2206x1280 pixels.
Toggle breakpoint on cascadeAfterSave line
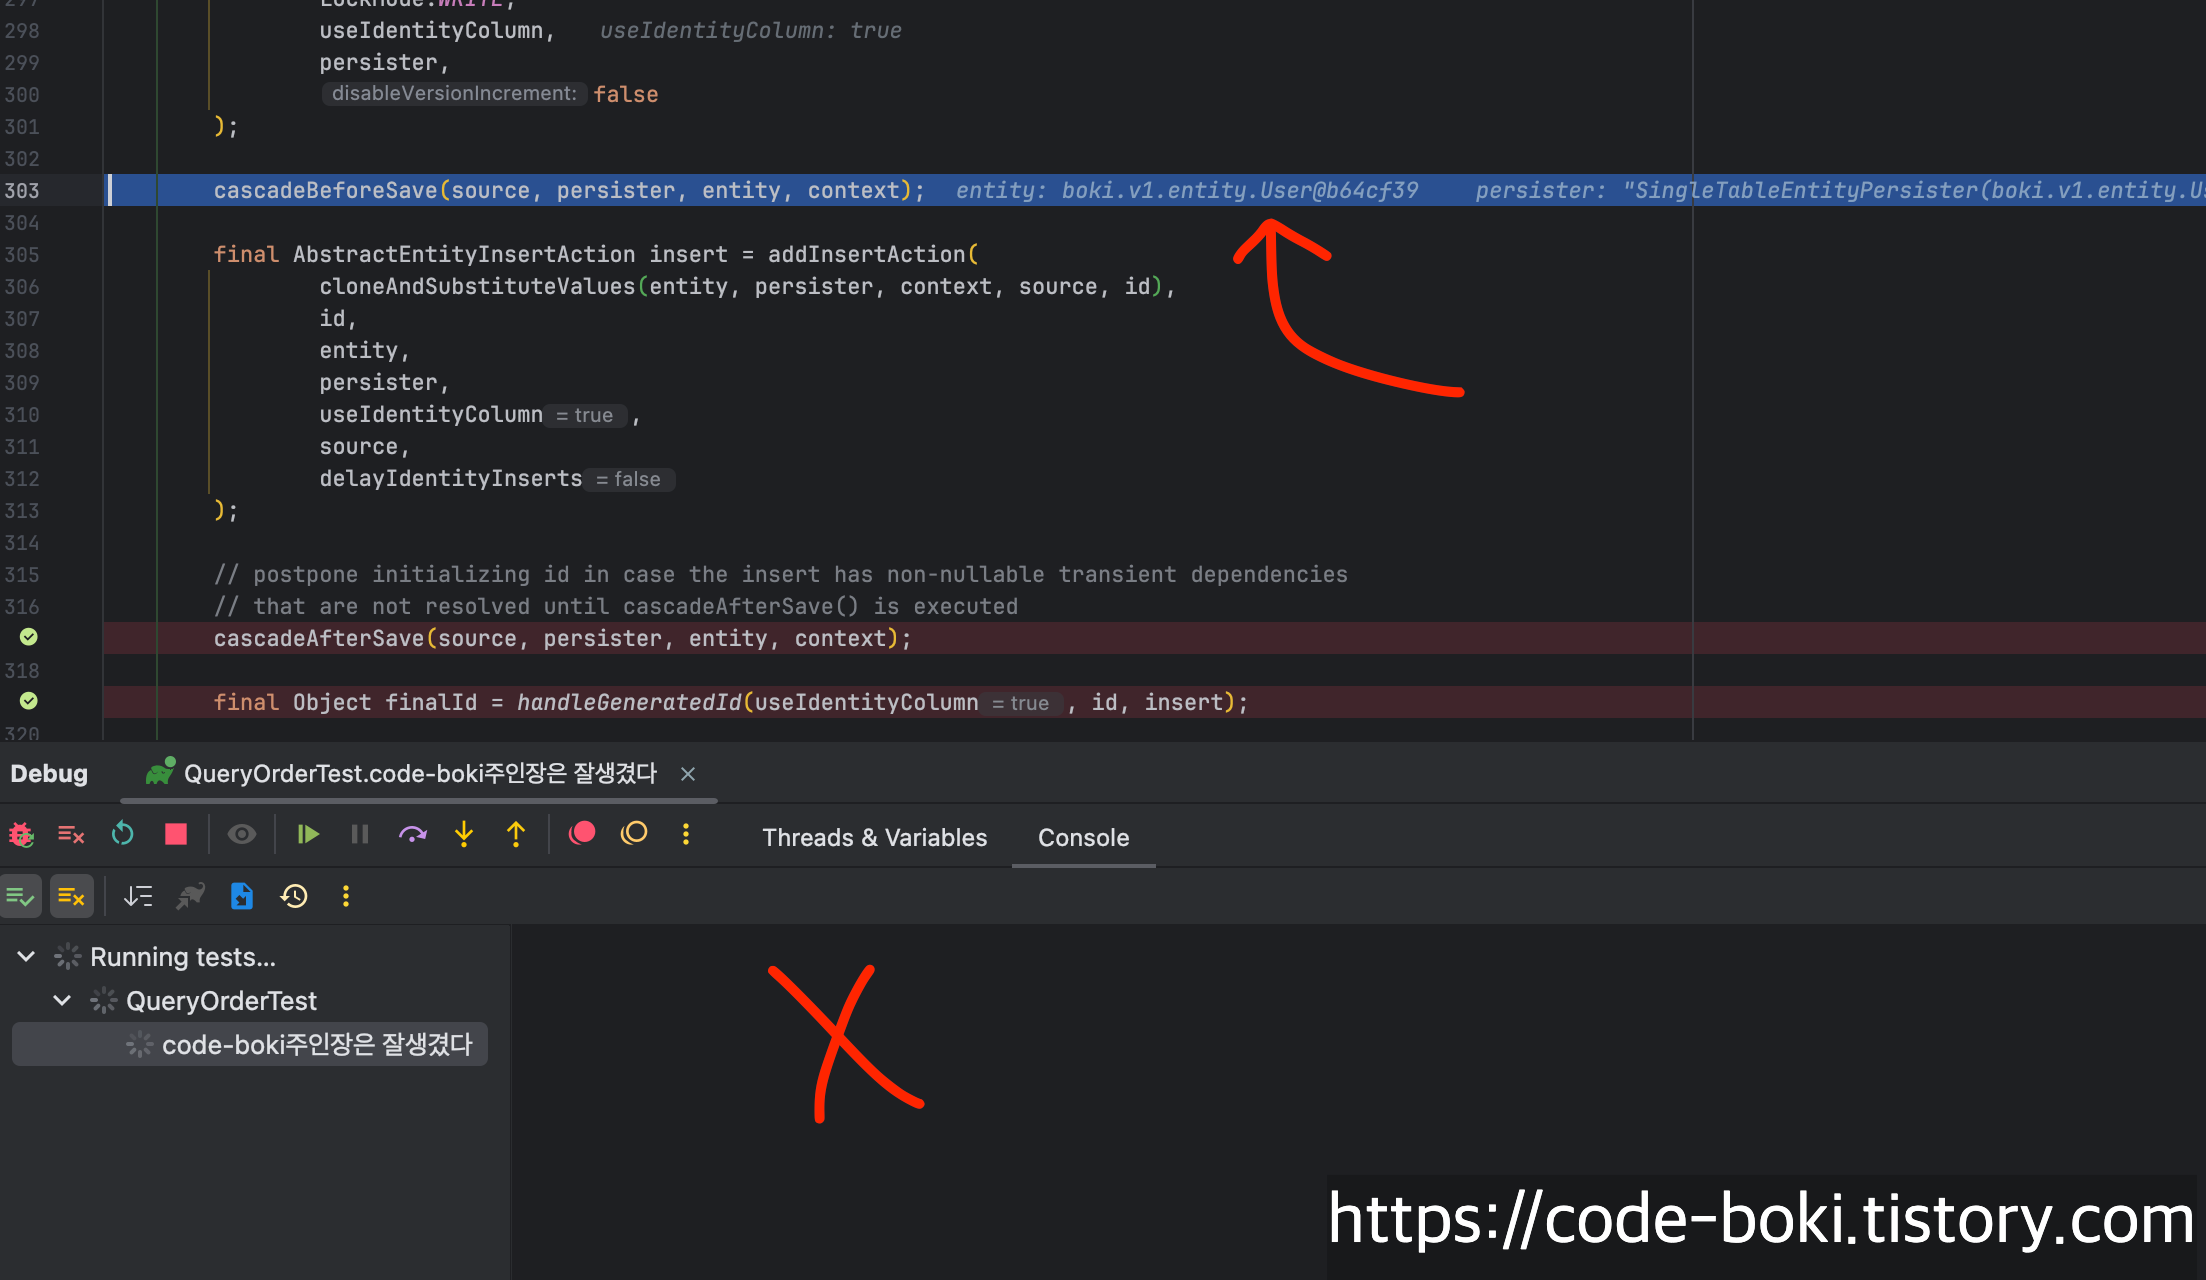pyautogui.click(x=29, y=638)
